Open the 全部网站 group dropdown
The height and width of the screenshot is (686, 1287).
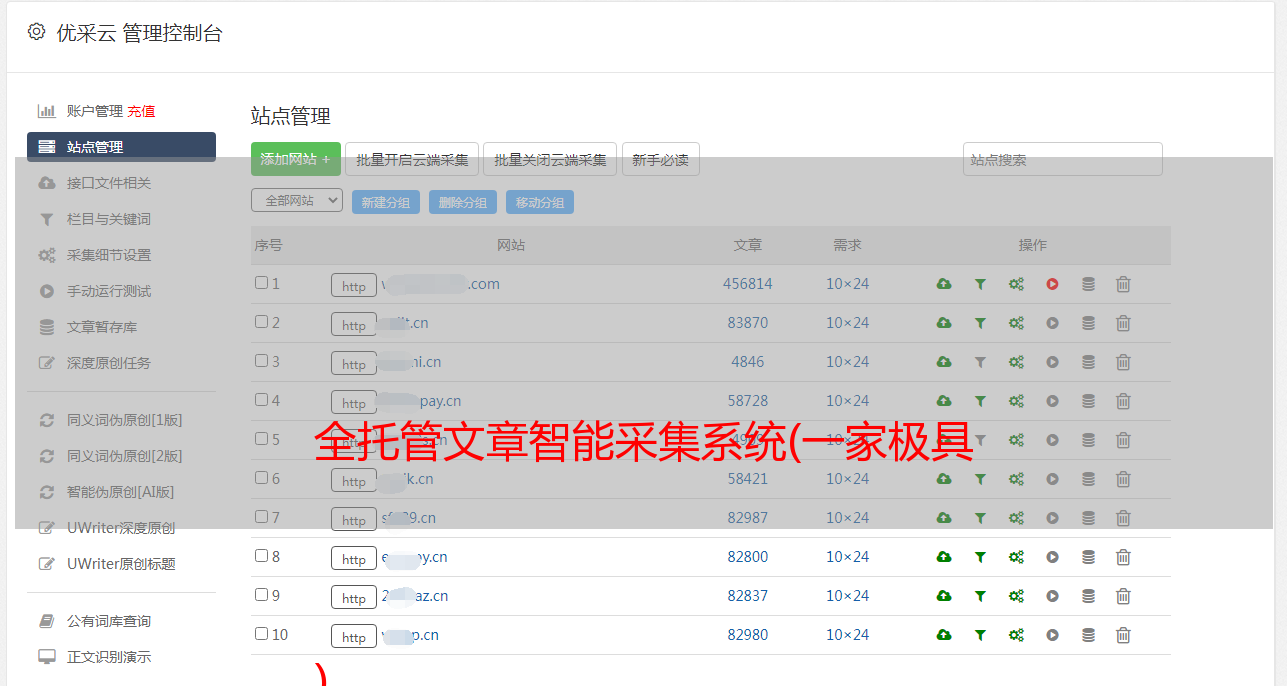point(297,201)
